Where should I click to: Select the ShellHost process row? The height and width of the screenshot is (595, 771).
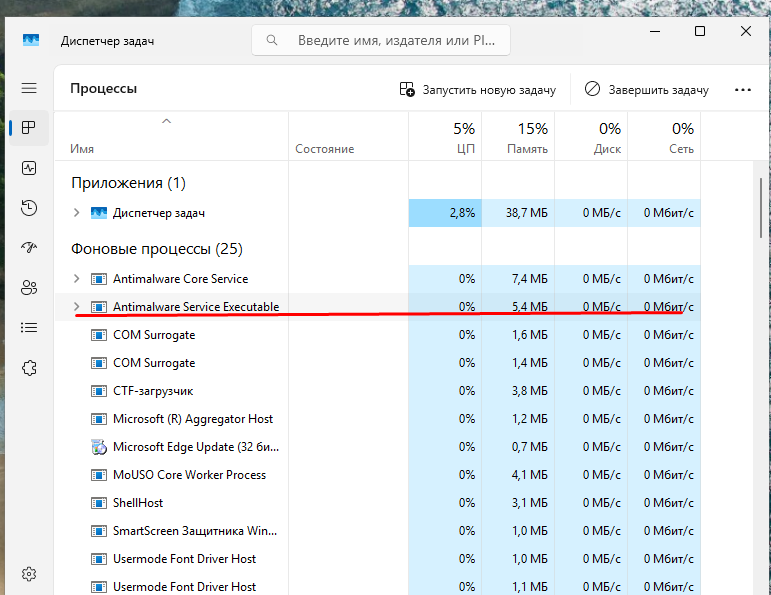click(x=377, y=503)
